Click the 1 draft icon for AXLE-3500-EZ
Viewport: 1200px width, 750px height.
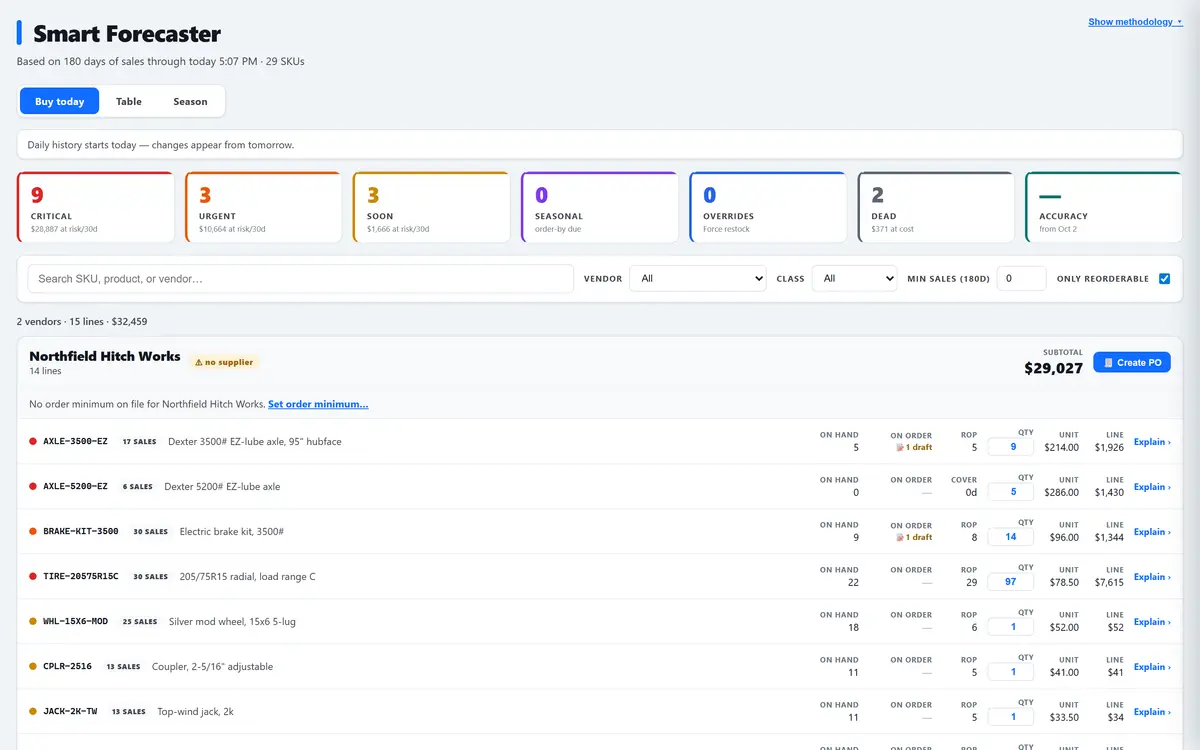(912, 448)
